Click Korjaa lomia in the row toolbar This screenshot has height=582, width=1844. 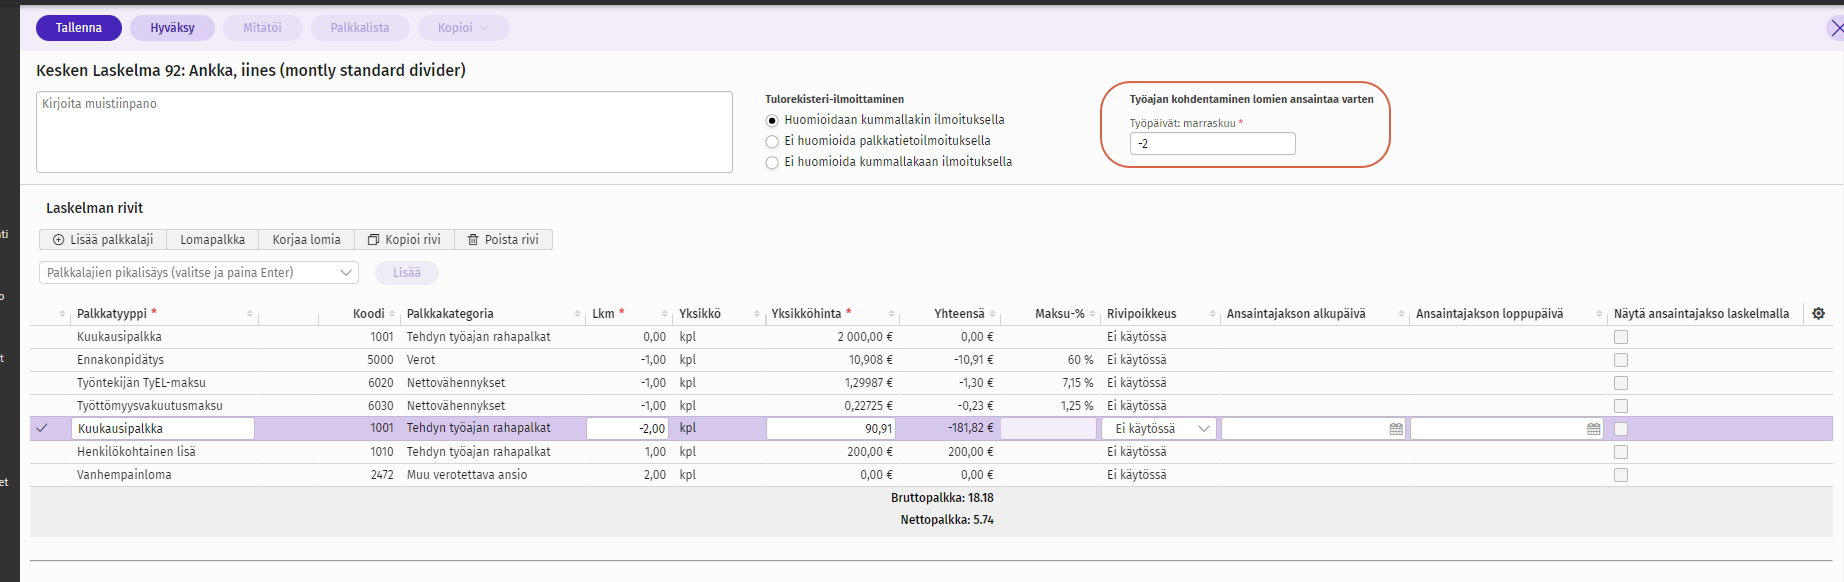tap(306, 240)
